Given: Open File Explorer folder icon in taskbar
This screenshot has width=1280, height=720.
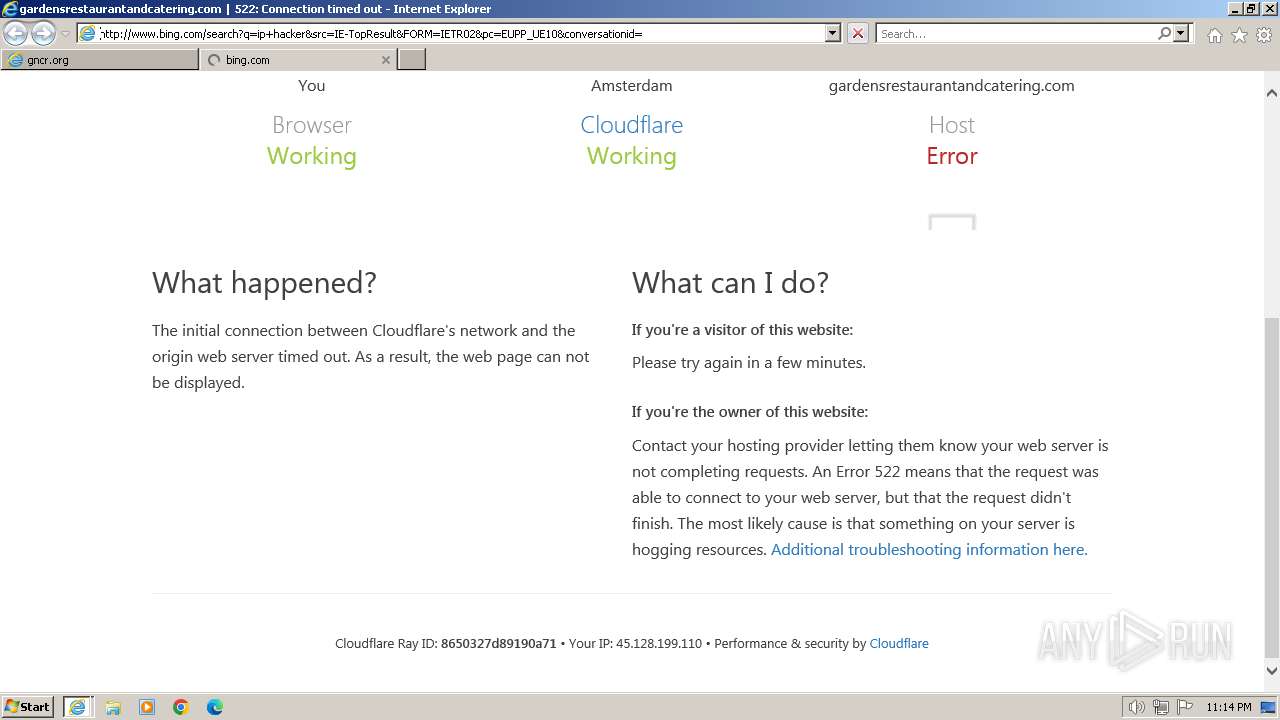Looking at the screenshot, I should coord(113,707).
